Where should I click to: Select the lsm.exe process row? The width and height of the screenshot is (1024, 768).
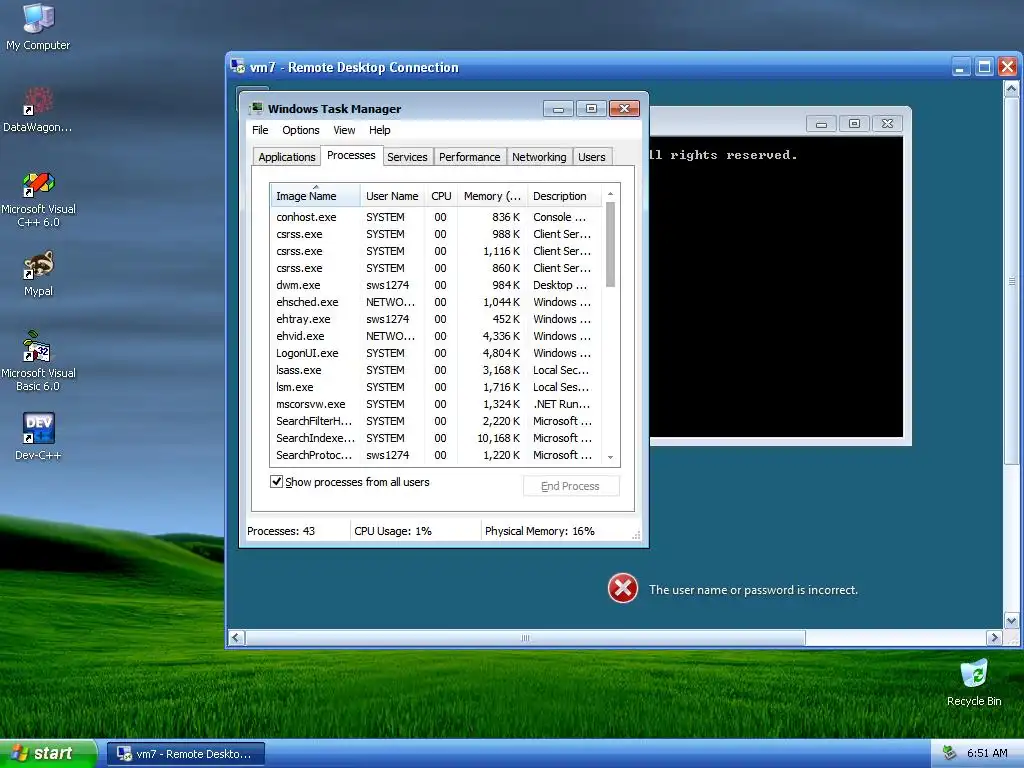pos(436,387)
